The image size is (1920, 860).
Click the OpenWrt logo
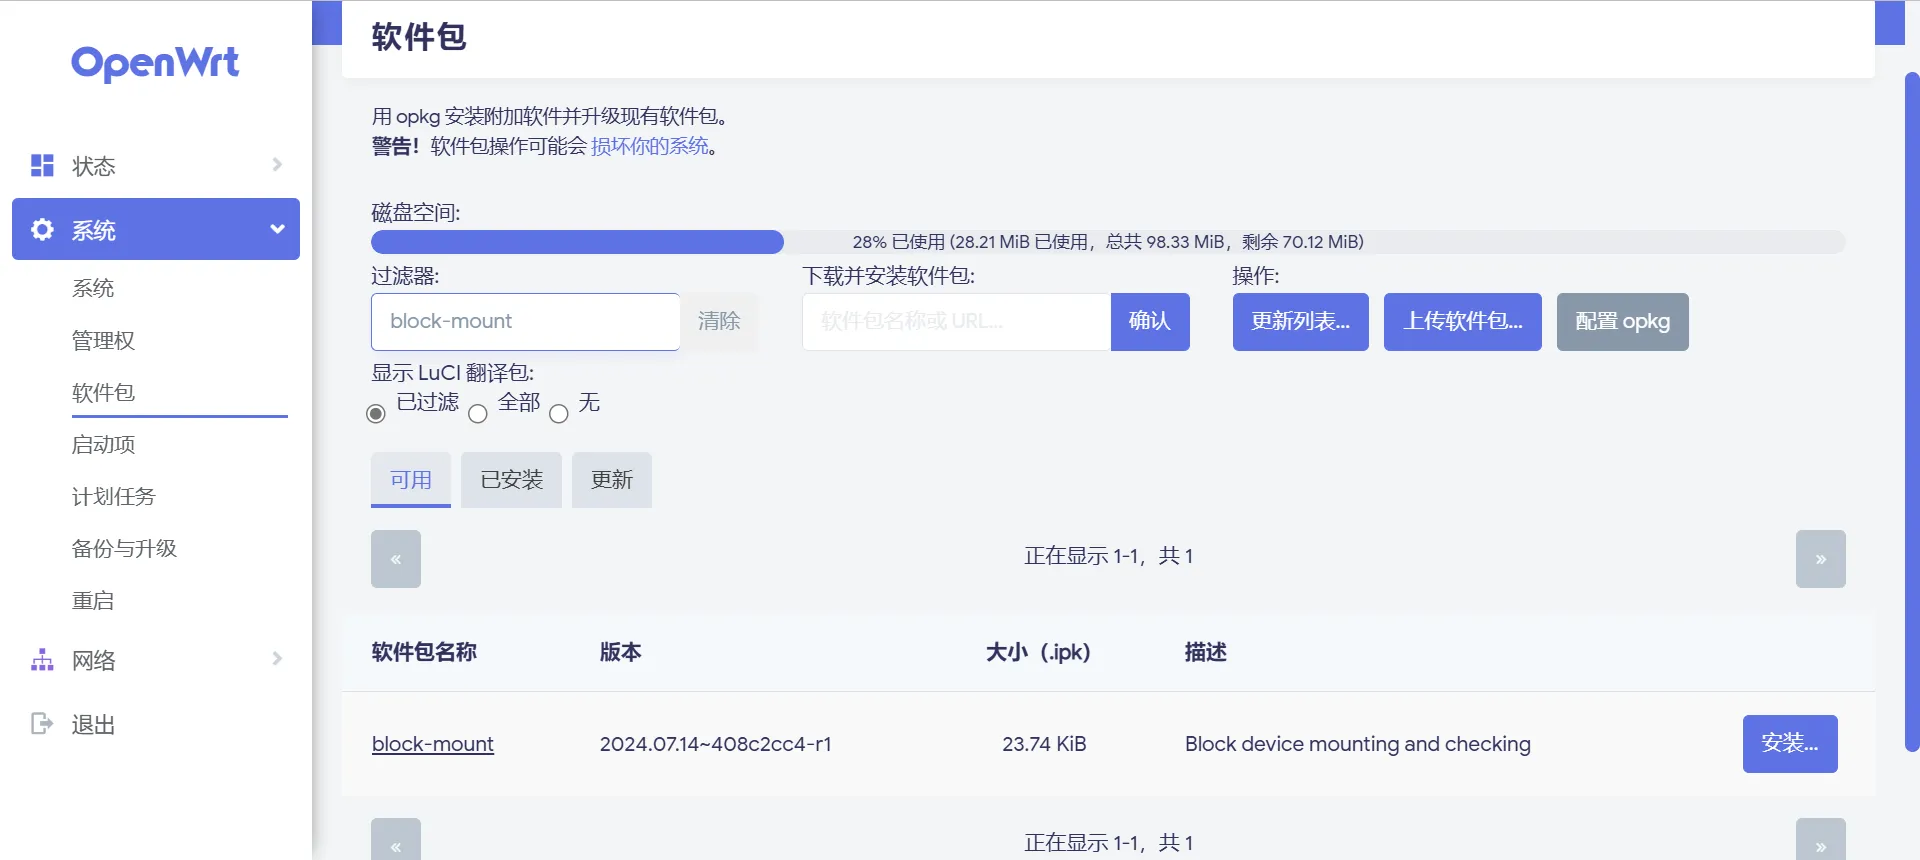coord(155,63)
